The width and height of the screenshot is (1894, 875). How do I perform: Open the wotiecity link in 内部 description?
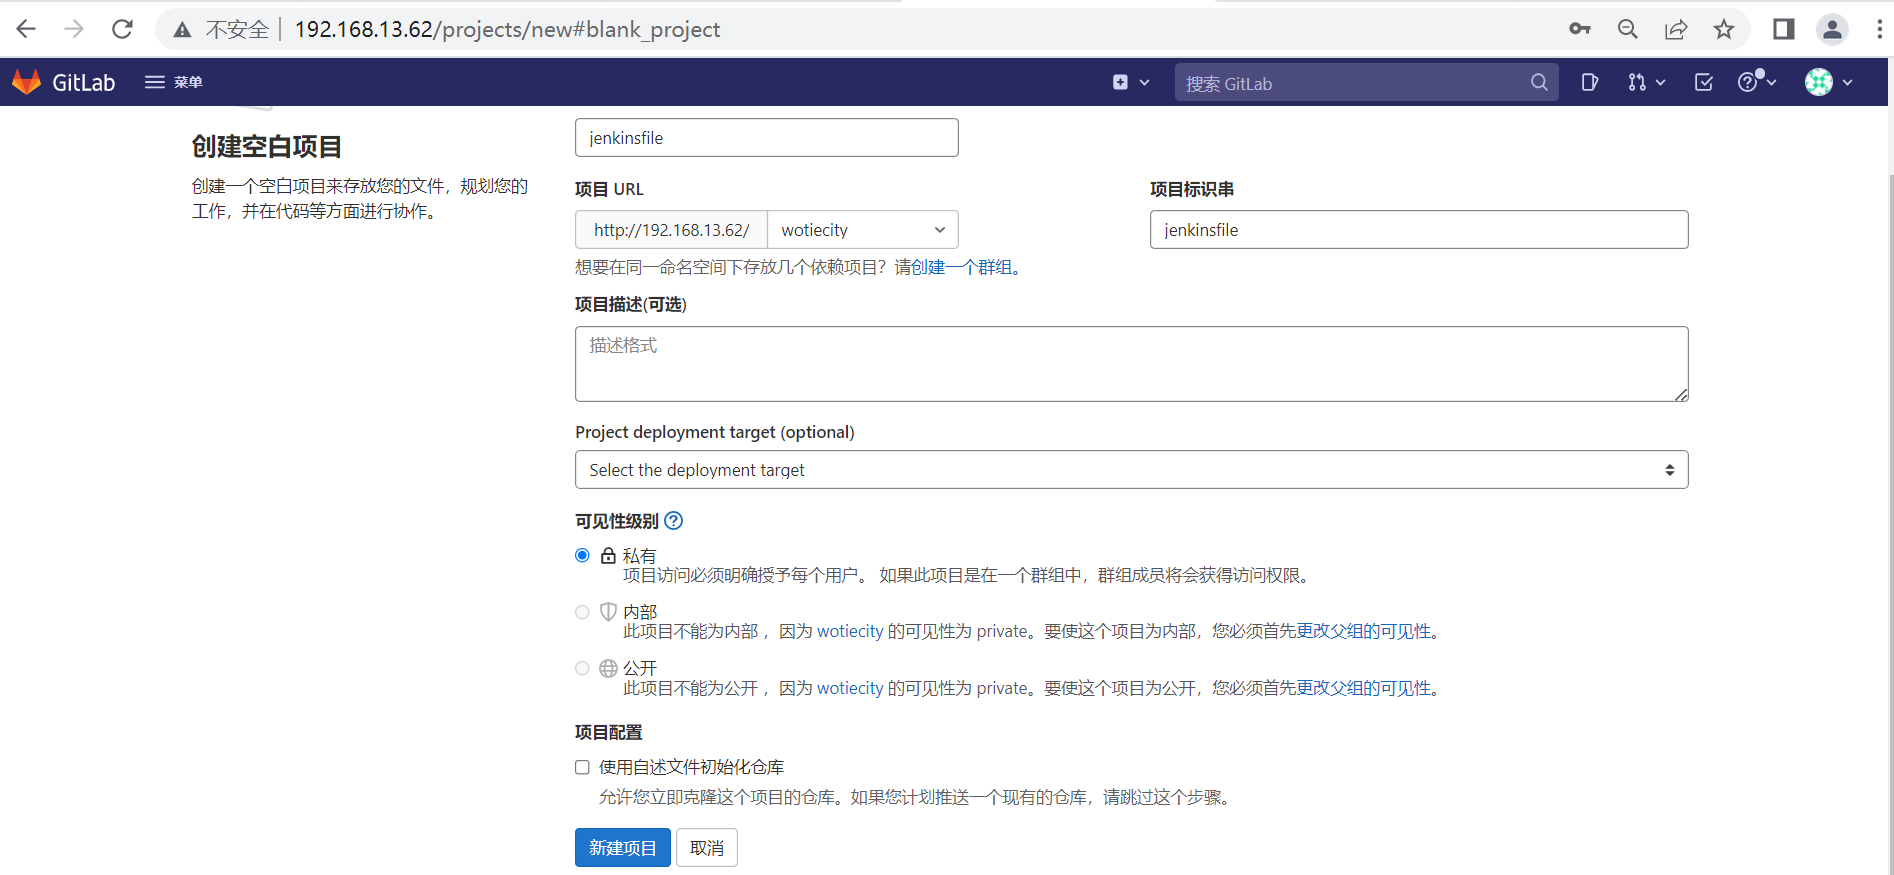(x=850, y=632)
